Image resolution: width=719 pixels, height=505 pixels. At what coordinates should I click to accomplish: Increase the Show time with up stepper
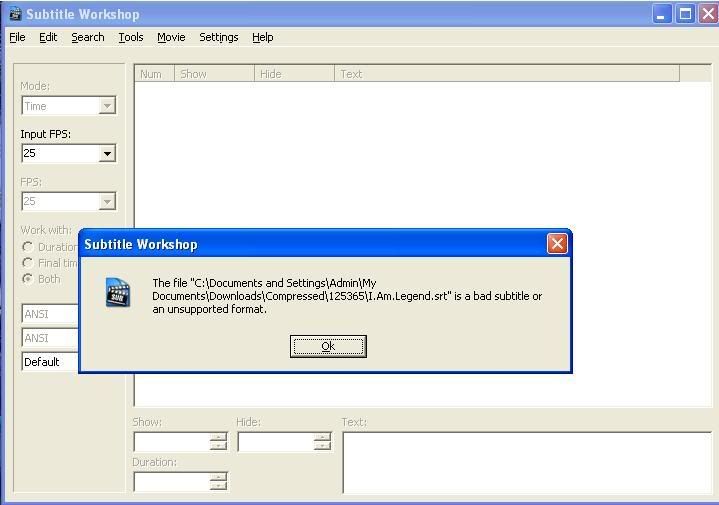pyautogui.click(x=219, y=437)
